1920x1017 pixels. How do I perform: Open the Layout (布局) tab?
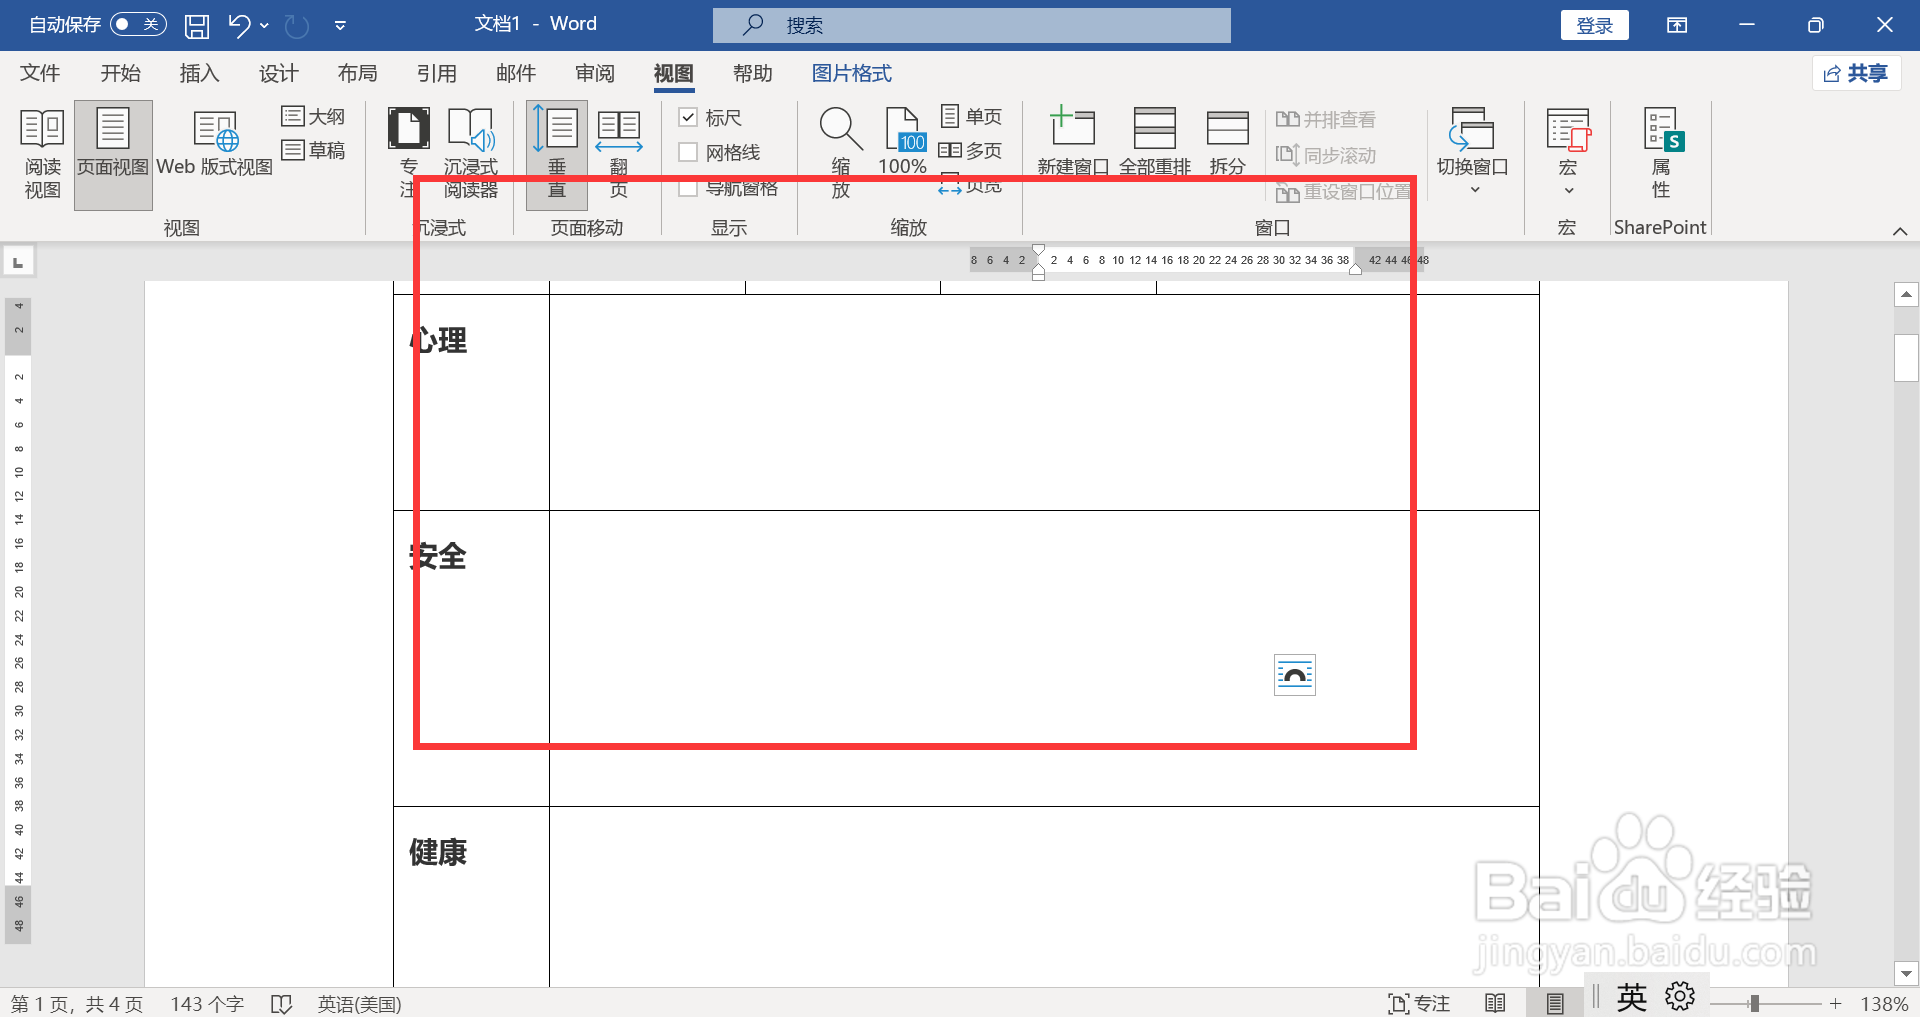click(x=357, y=73)
